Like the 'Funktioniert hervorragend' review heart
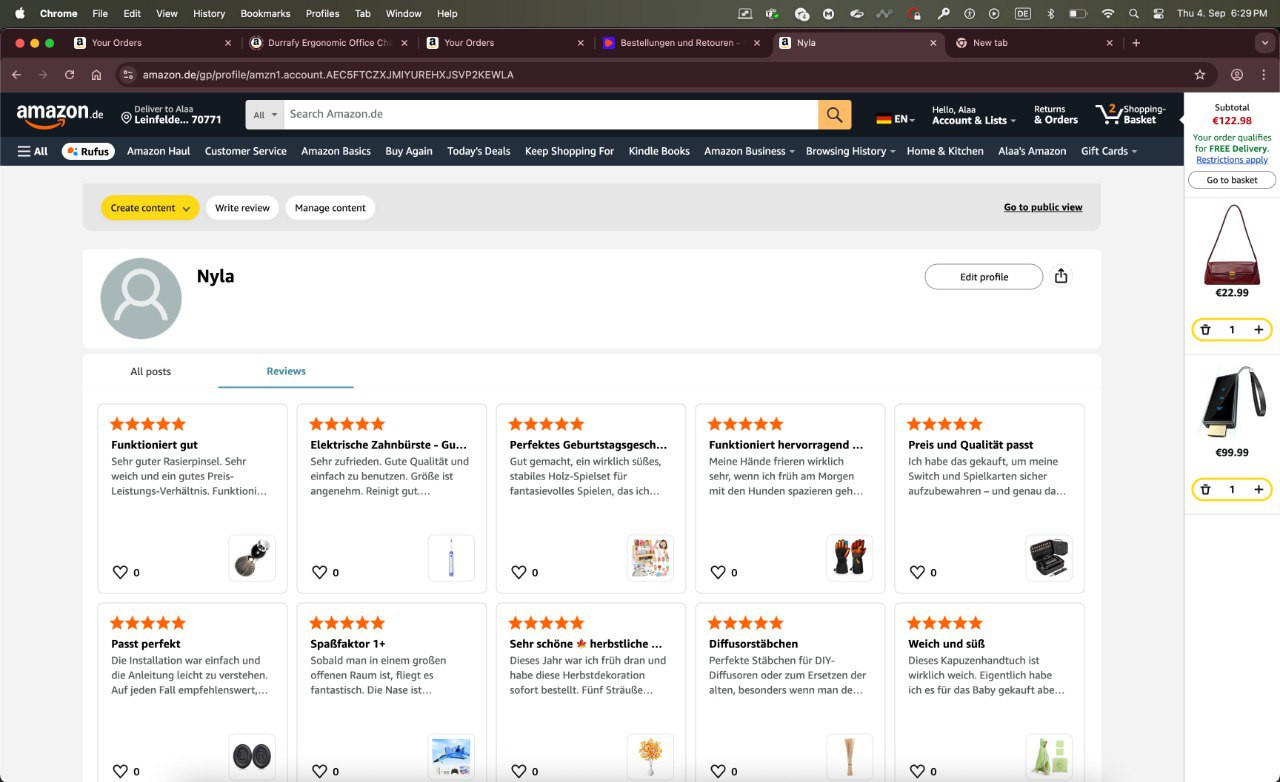The width and height of the screenshot is (1280, 782). 717,572
